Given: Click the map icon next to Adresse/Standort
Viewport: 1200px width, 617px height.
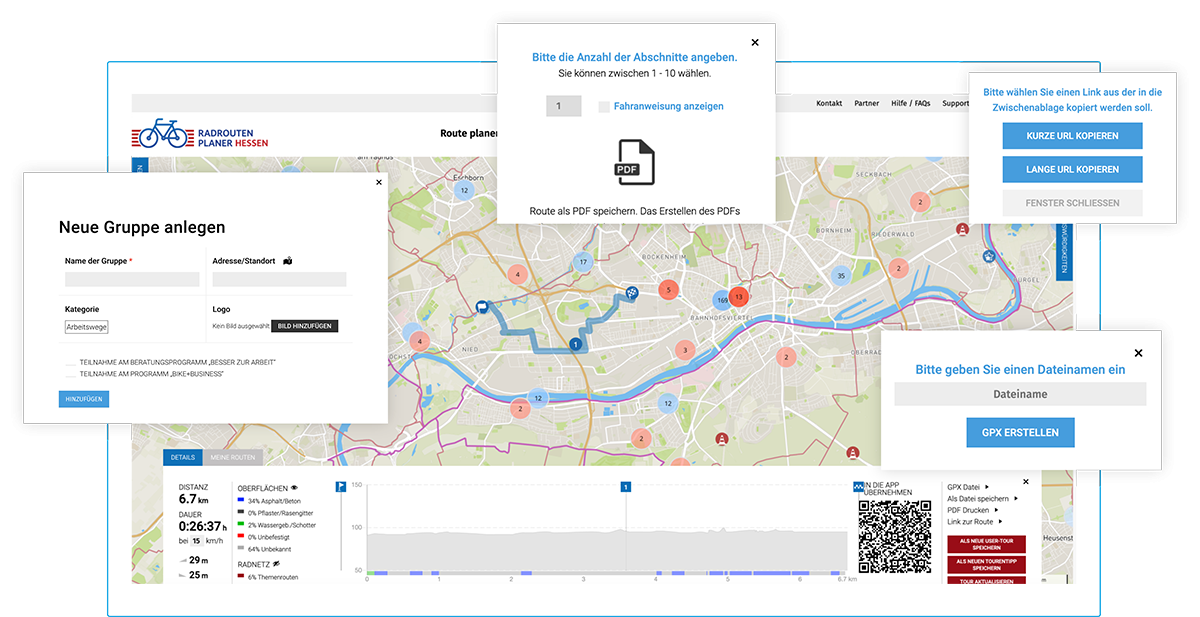Looking at the screenshot, I should tap(288, 261).
